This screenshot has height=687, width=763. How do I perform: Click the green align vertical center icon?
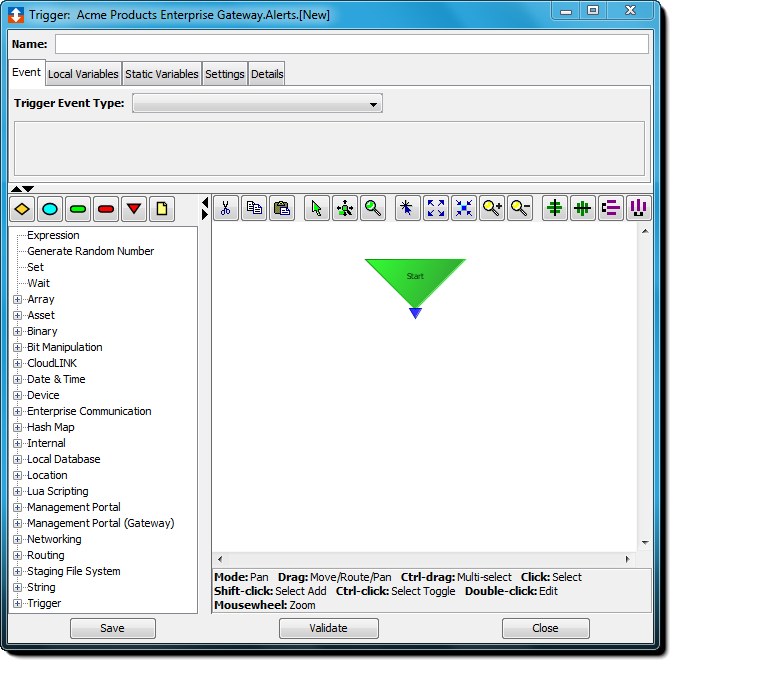pos(555,208)
